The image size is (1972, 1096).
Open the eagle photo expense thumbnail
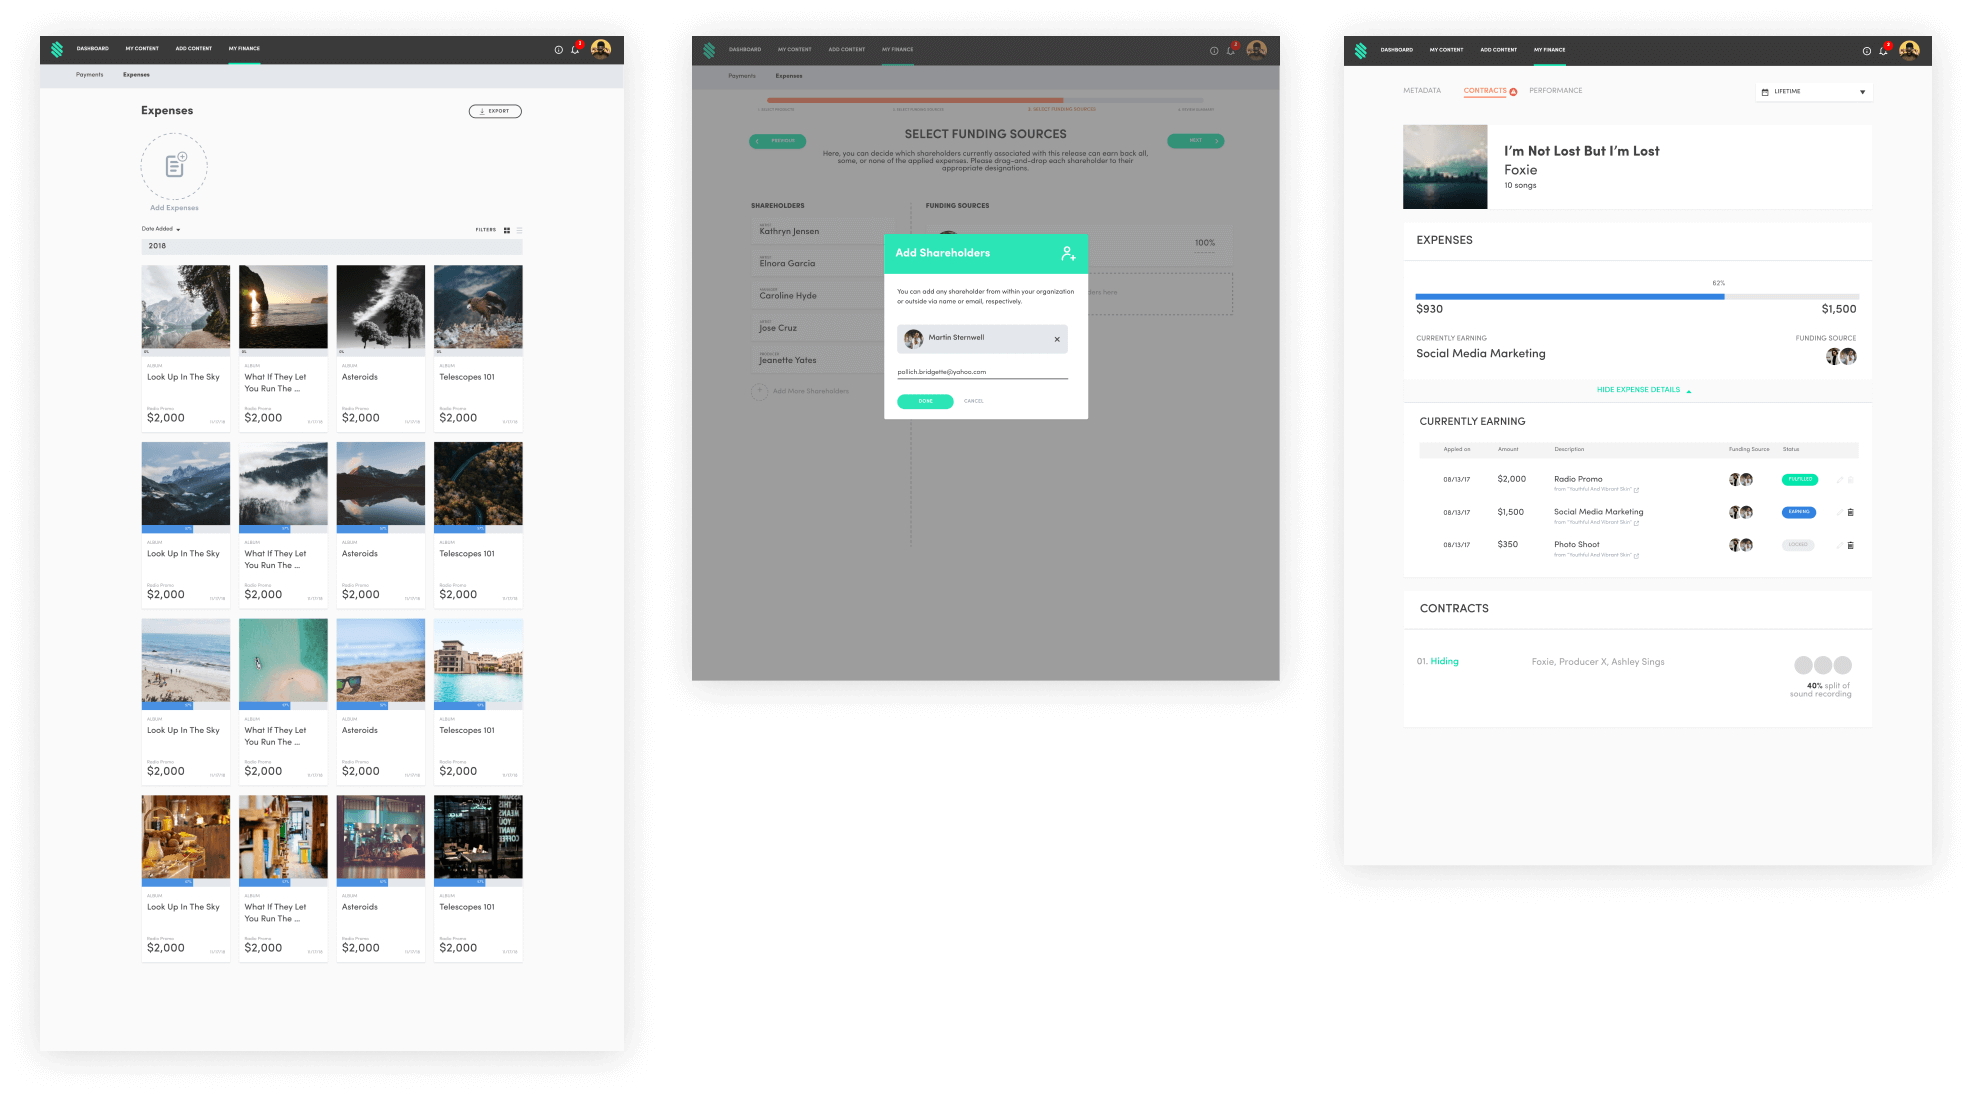(x=478, y=307)
